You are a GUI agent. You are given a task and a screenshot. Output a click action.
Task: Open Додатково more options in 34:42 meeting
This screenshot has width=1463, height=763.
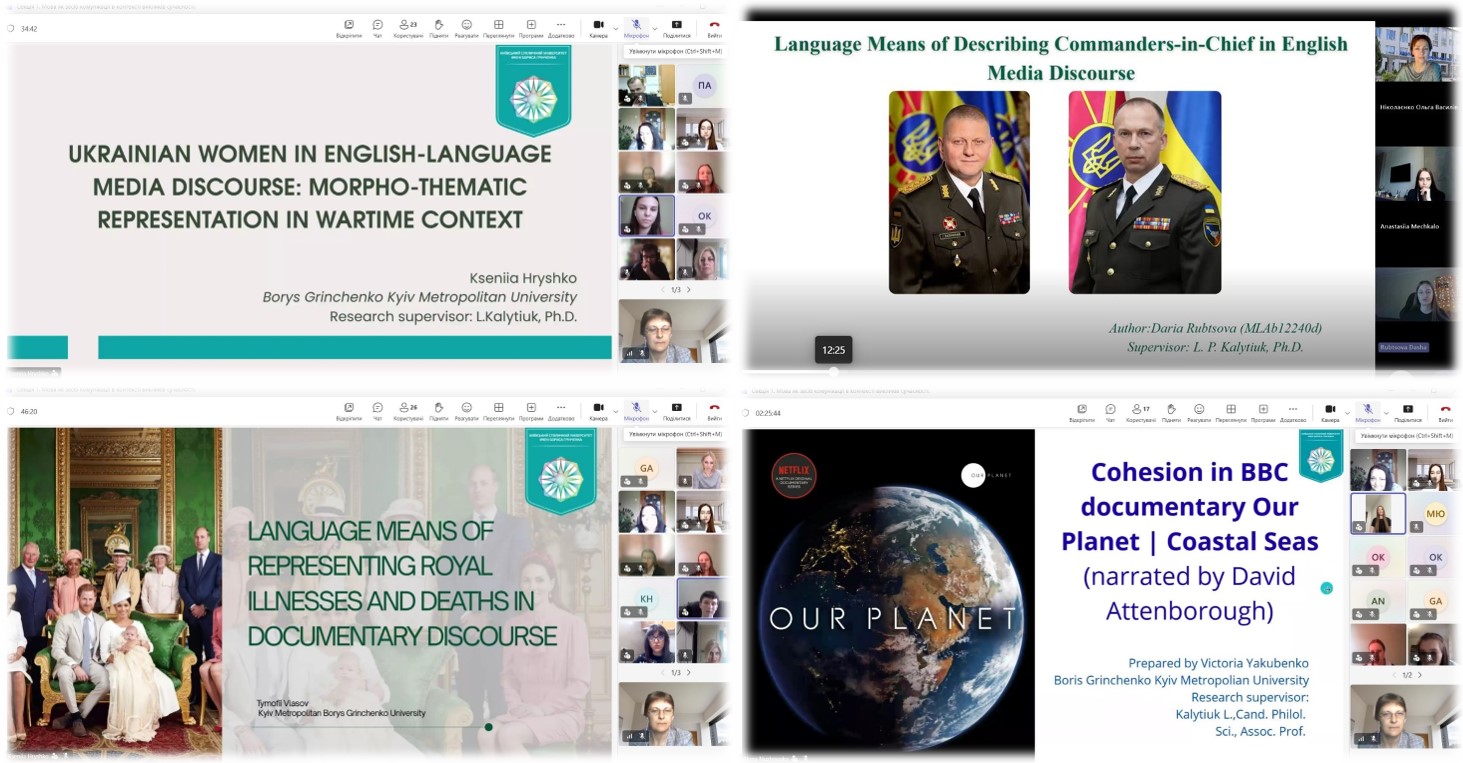561,28
